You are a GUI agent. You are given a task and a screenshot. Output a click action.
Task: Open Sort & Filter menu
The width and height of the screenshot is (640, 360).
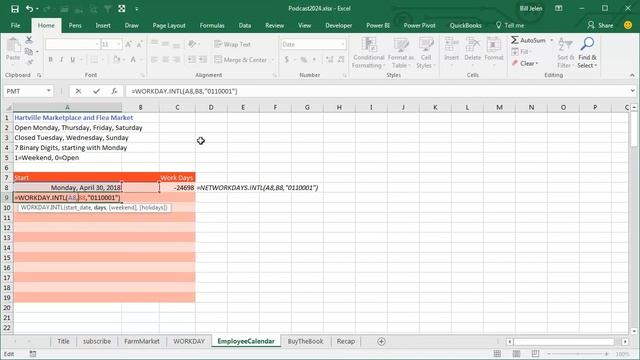click(565, 53)
